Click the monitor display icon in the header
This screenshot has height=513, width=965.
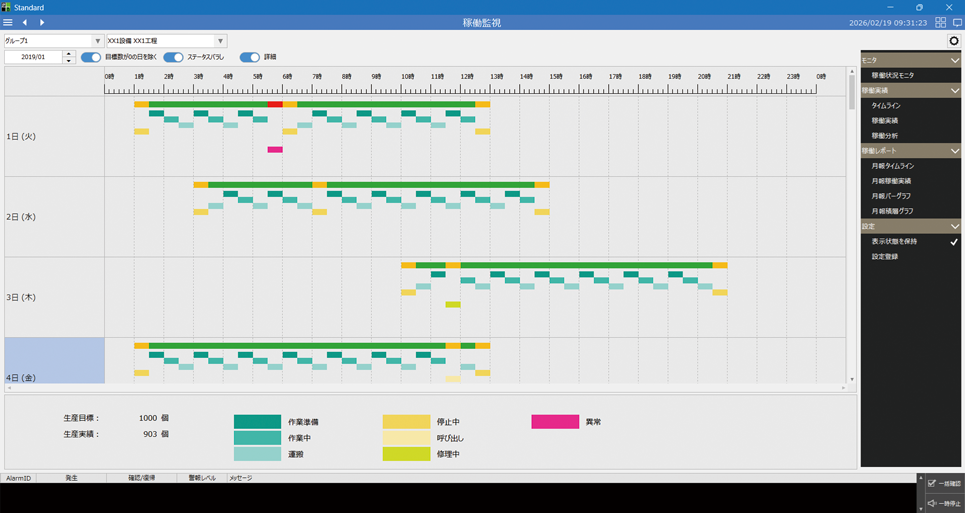coord(956,22)
